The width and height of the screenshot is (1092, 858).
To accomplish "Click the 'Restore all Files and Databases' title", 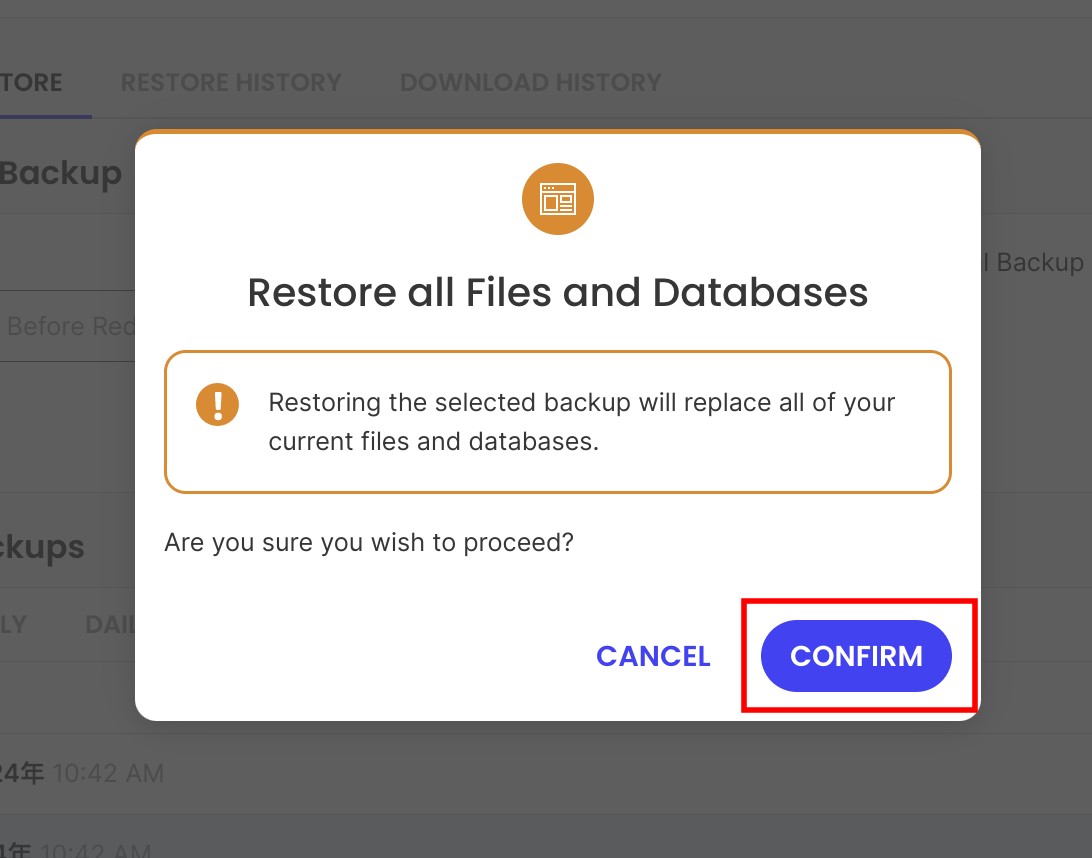I will click(x=557, y=293).
